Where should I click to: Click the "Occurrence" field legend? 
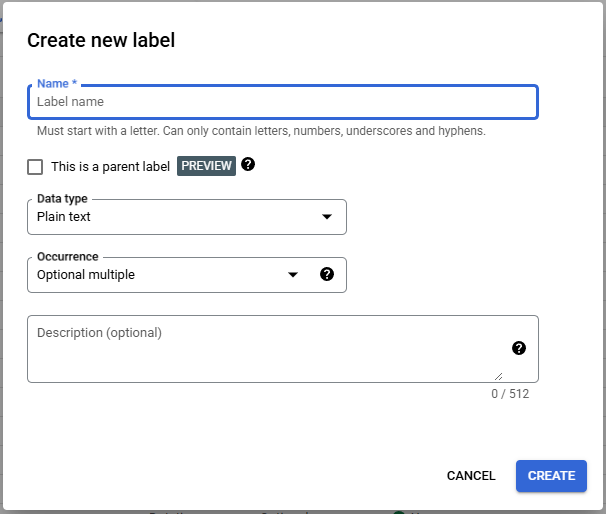67,257
